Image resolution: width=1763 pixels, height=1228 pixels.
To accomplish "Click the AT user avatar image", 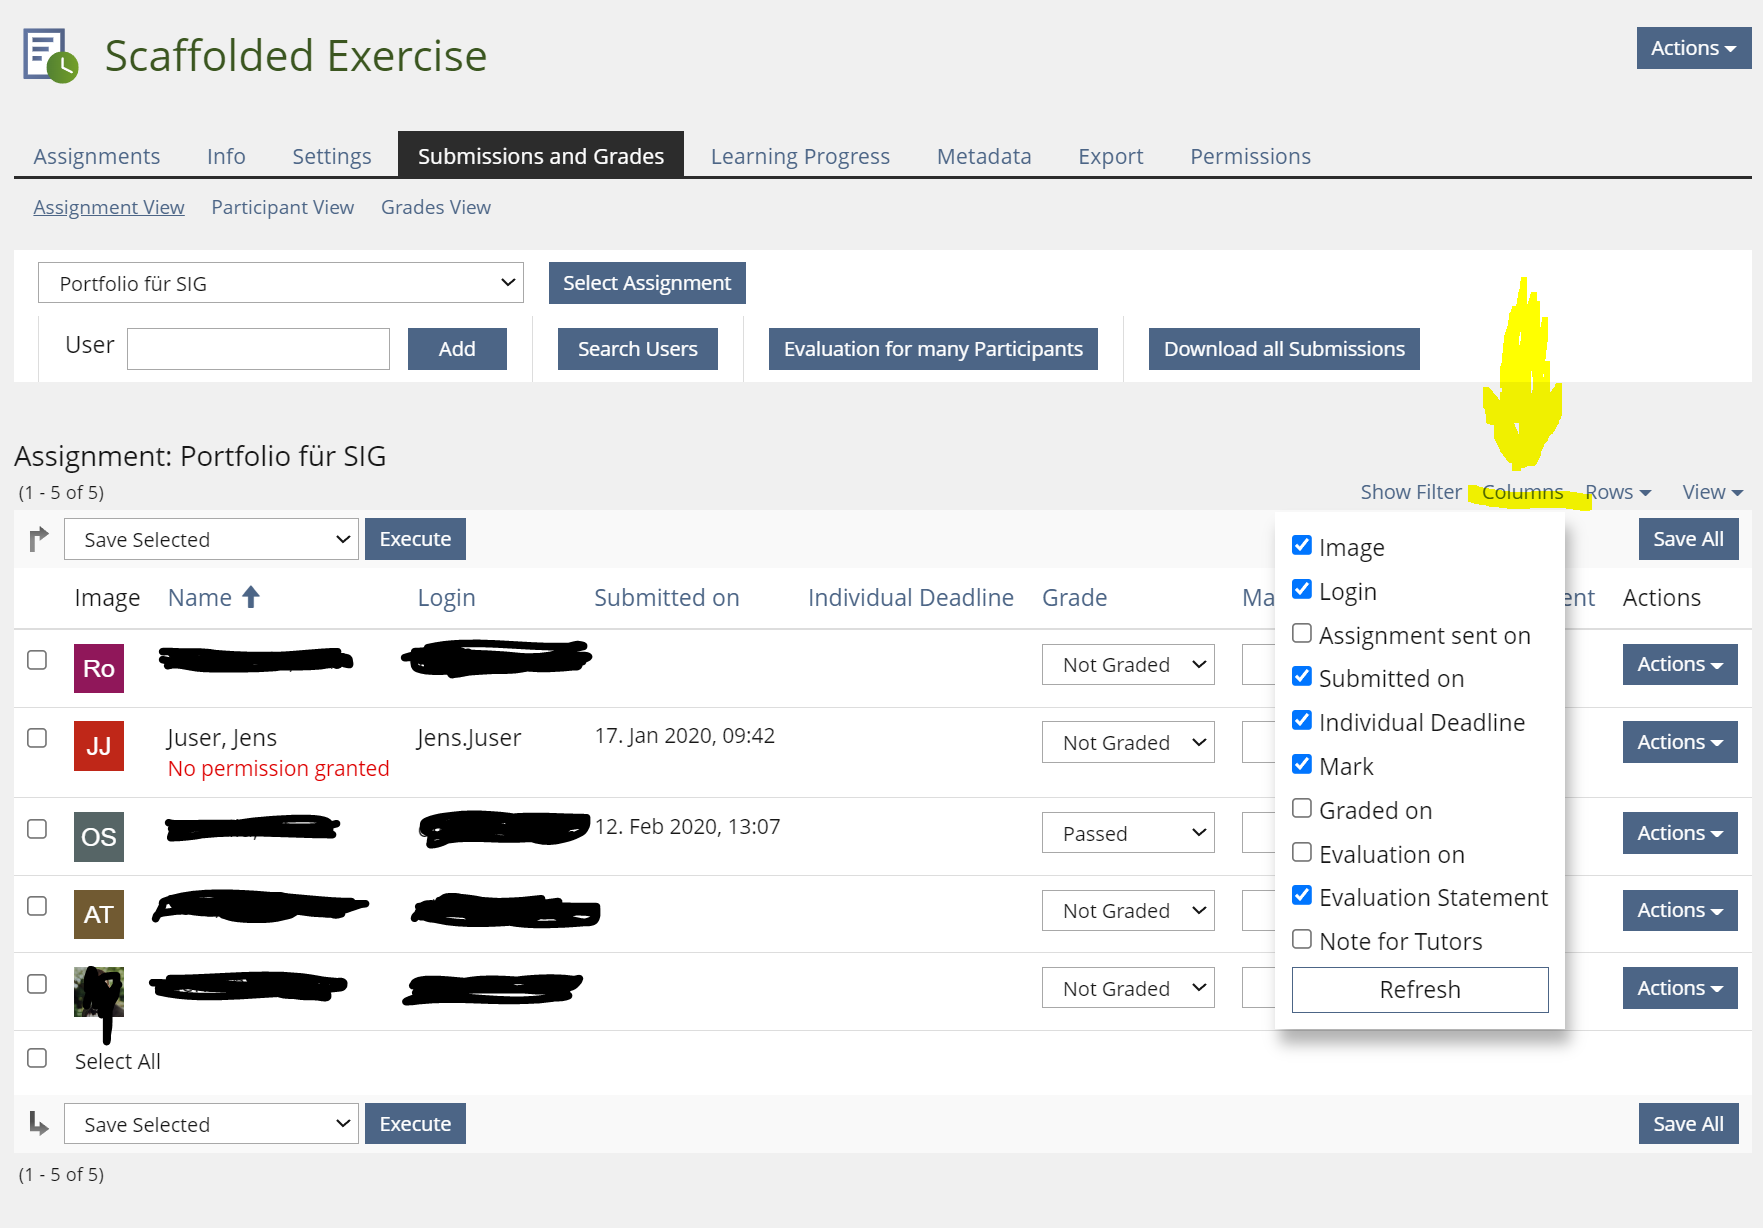I will tap(99, 914).
